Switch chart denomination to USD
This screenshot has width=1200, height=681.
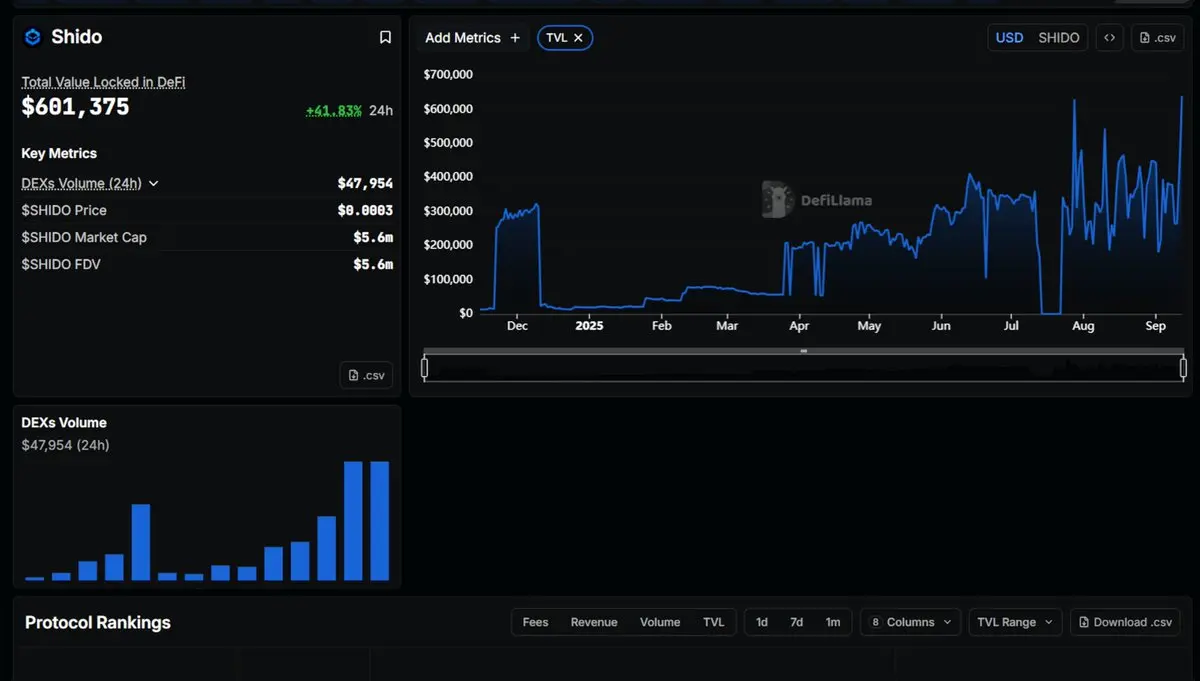coord(1009,38)
